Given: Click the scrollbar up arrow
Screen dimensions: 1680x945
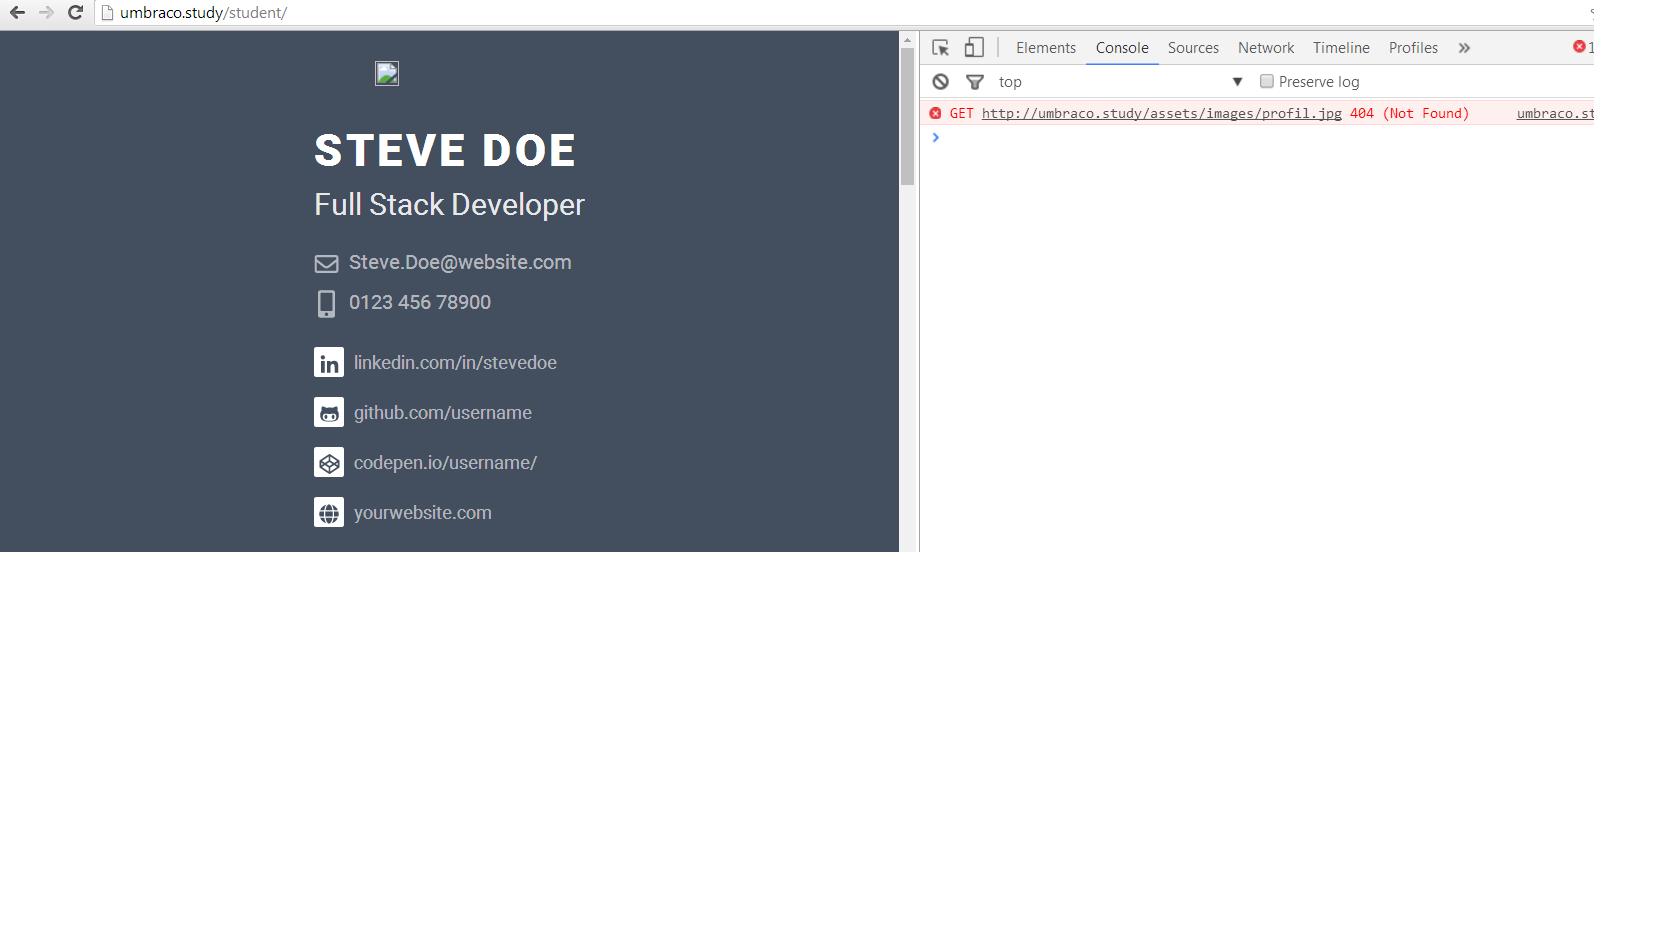Looking at the screenshot, I should (x=907, y=40).
